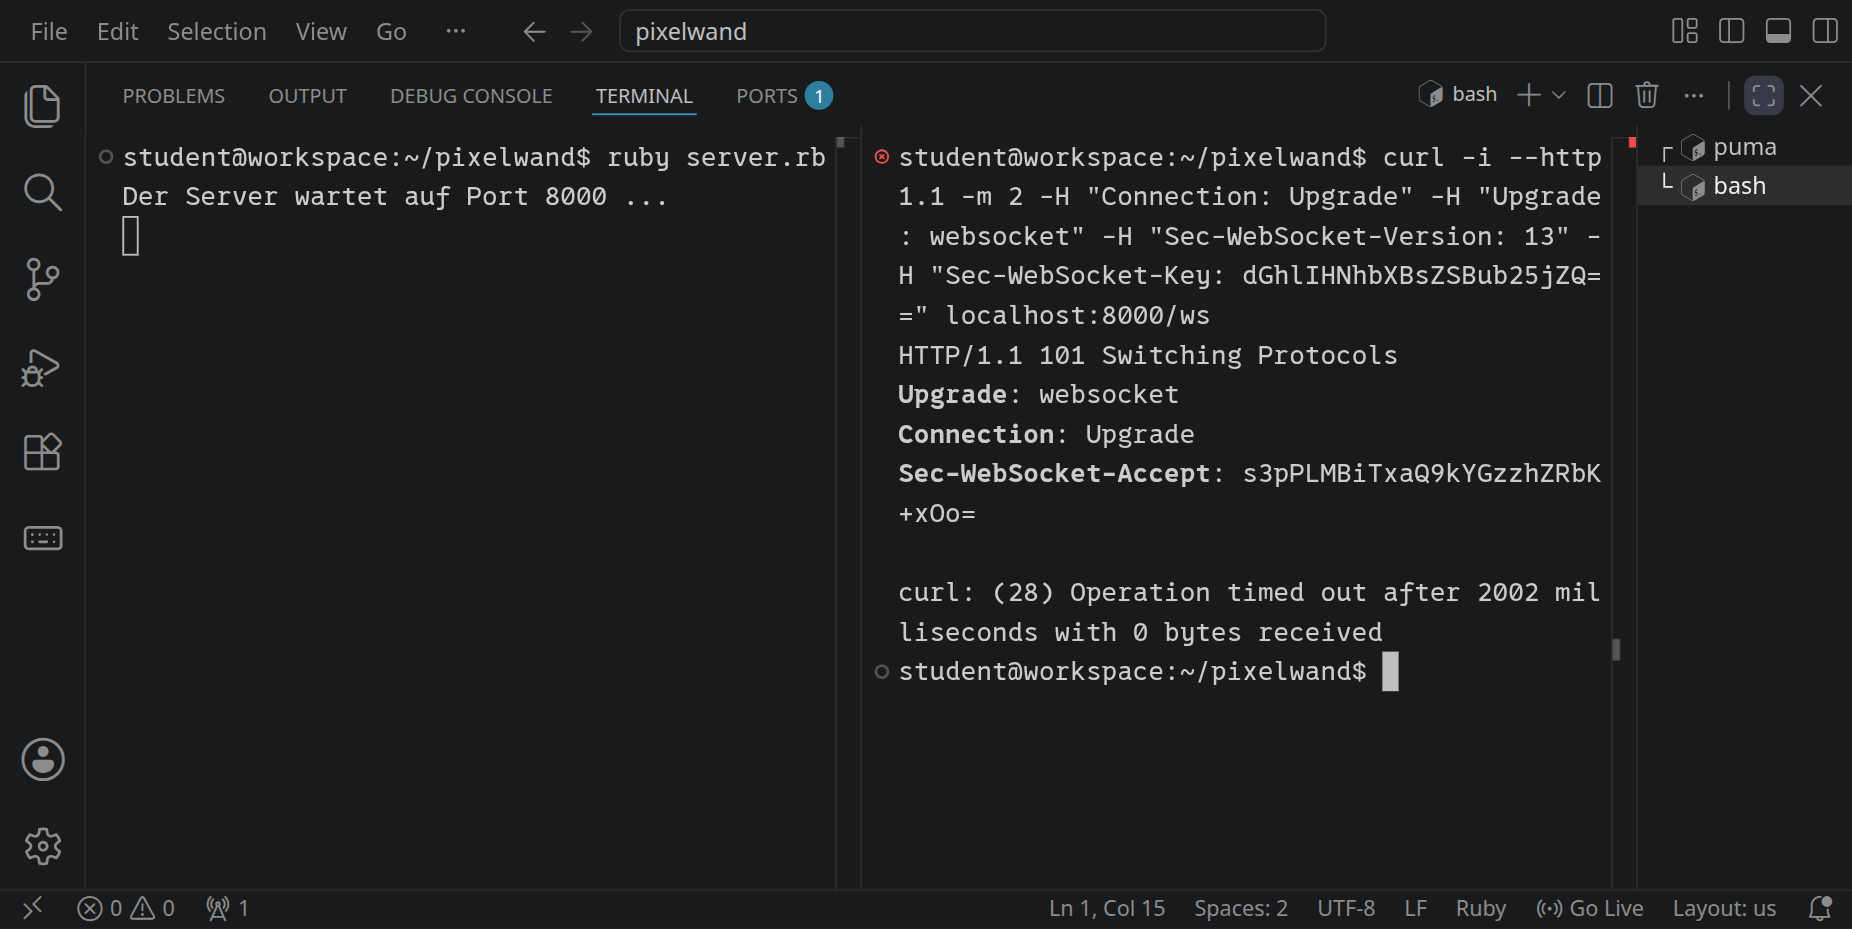The image size is (1852, 929).
Task: Open the Ruby language mode selector
Action: [1480, 908]
